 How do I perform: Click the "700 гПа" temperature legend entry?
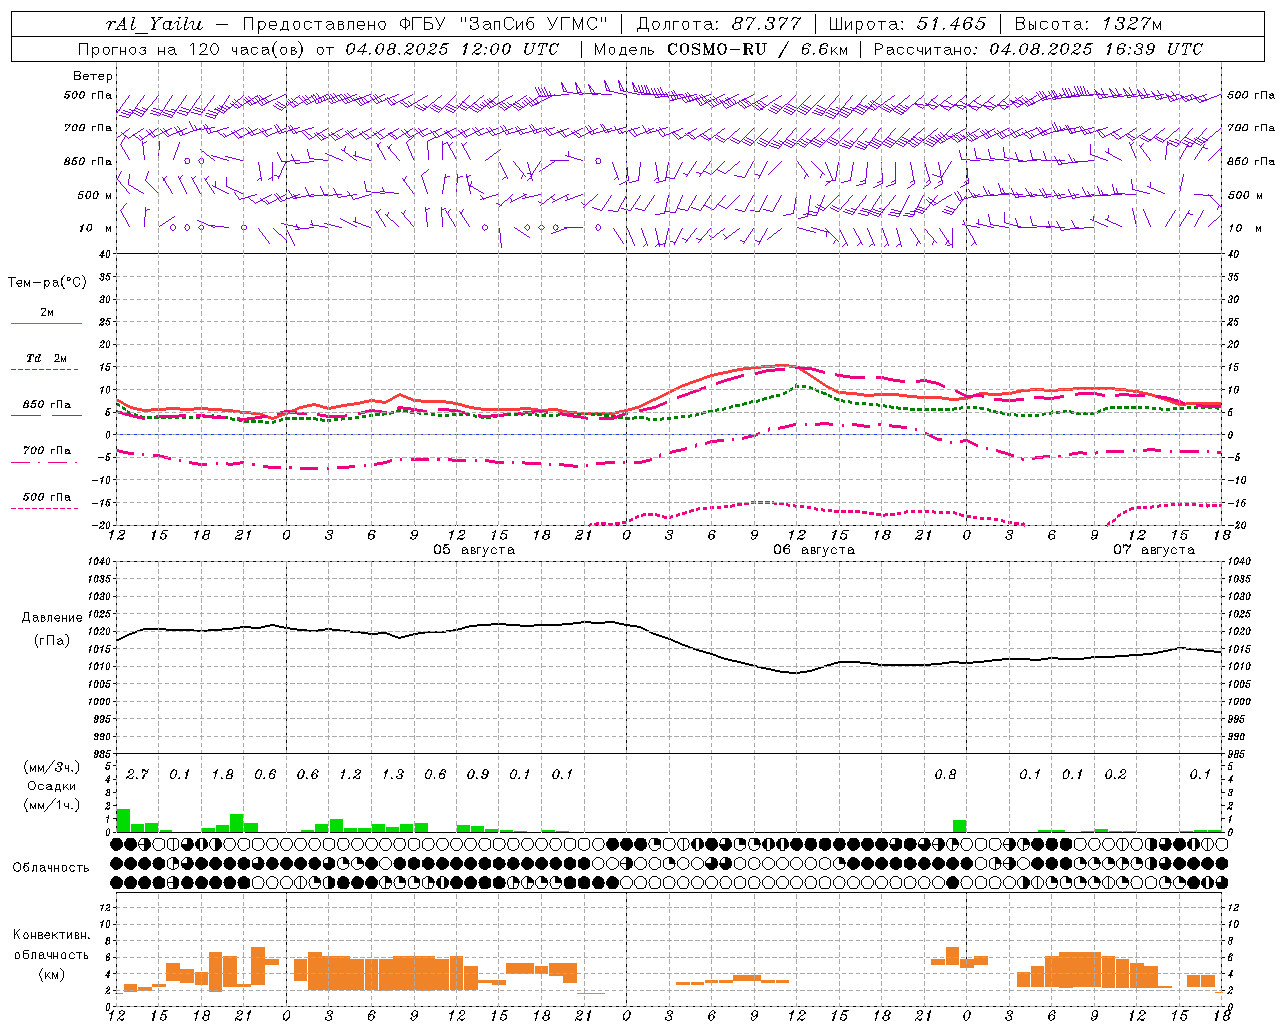[x=47, y=451]
